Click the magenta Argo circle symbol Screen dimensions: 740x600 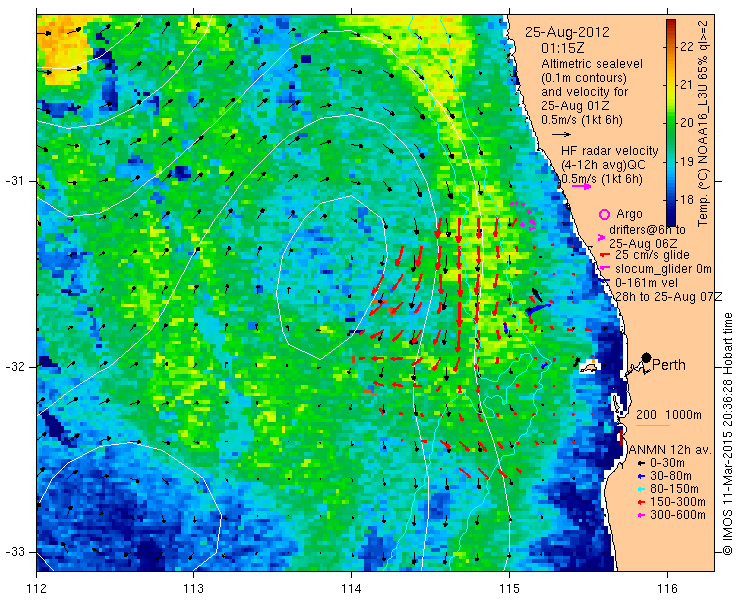(x=605, y=215)
